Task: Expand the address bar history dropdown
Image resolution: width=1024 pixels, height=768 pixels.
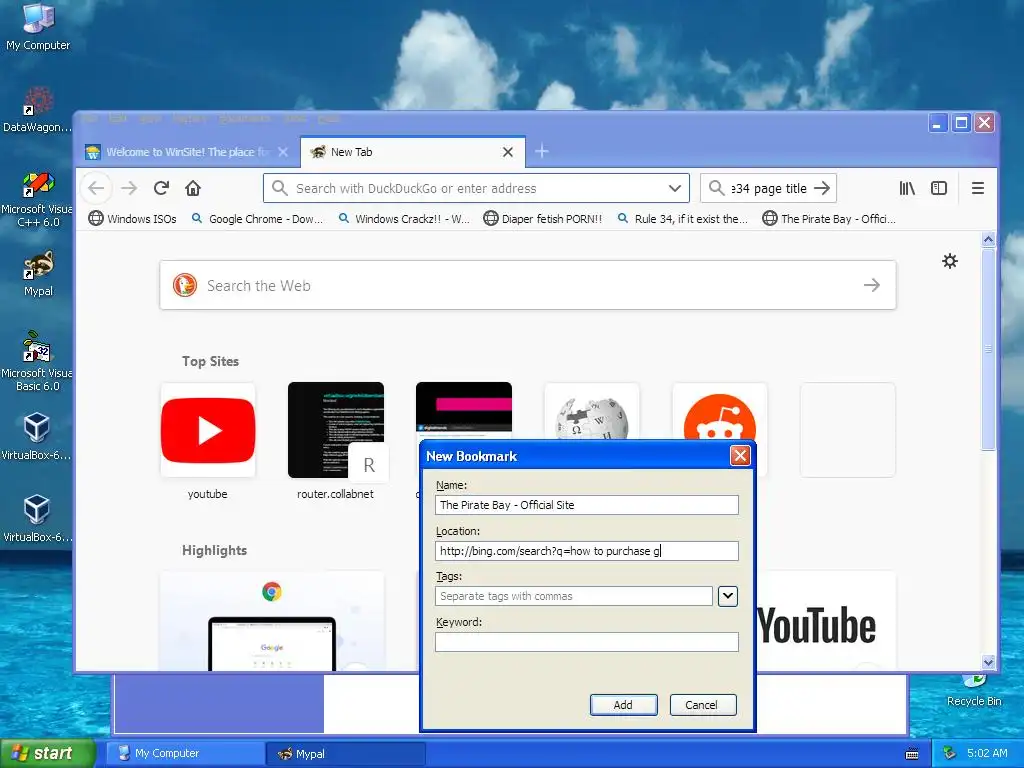Action: (x=675, y=188)
